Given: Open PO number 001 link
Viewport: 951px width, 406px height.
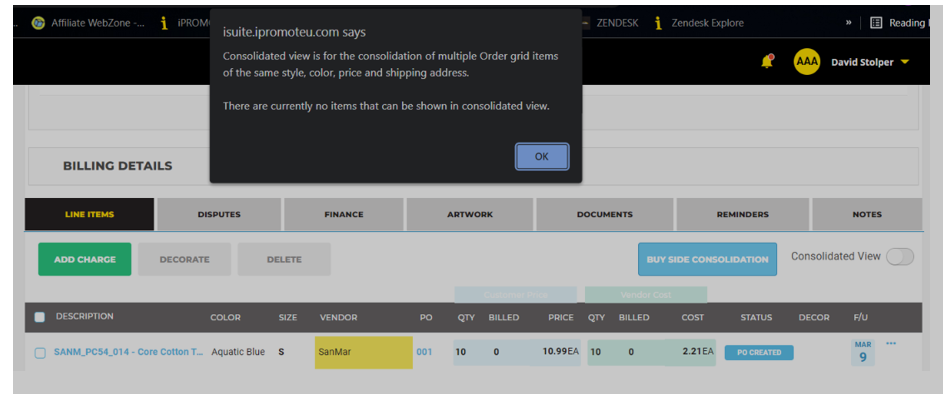Looking at the screenshot, I should [x=424, y=352].
